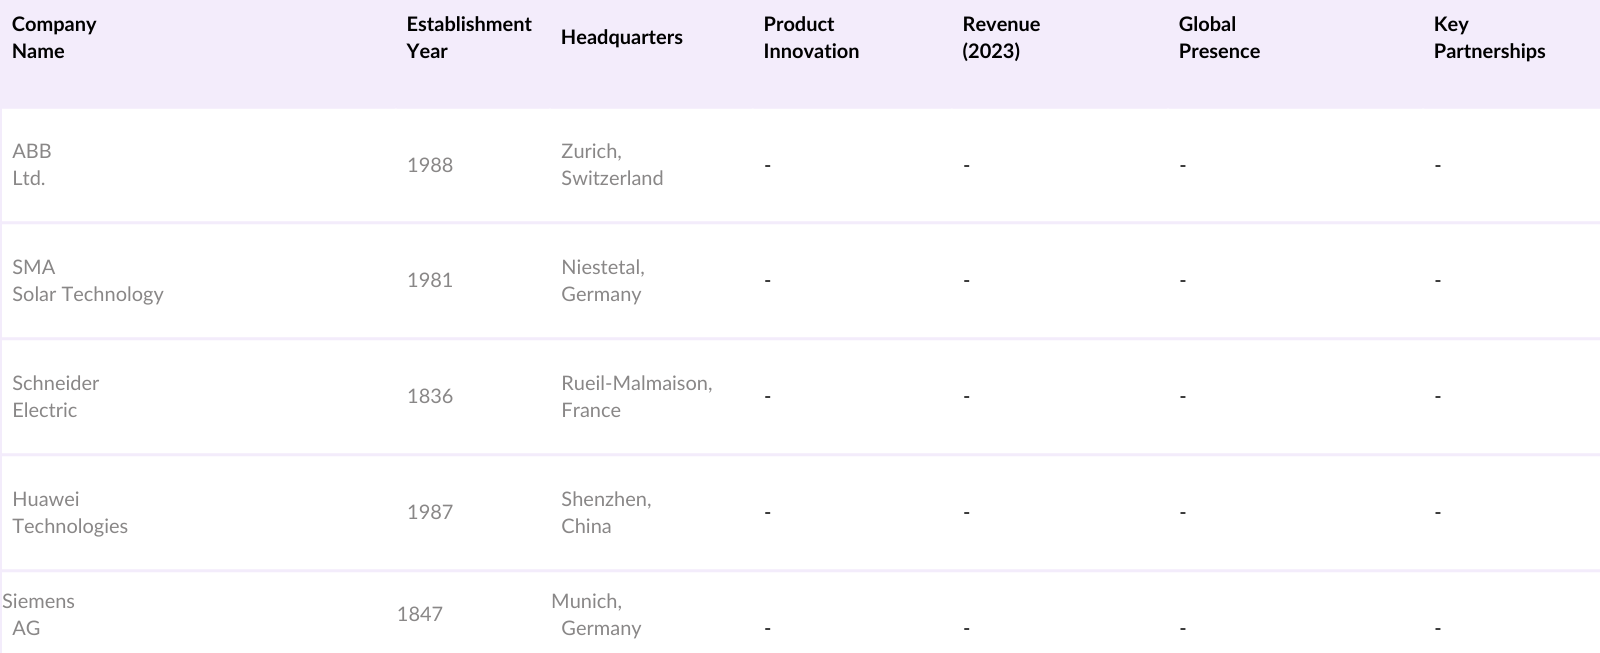
Task: Click the Establishment Year column header
Action: [x=468, y=38]
